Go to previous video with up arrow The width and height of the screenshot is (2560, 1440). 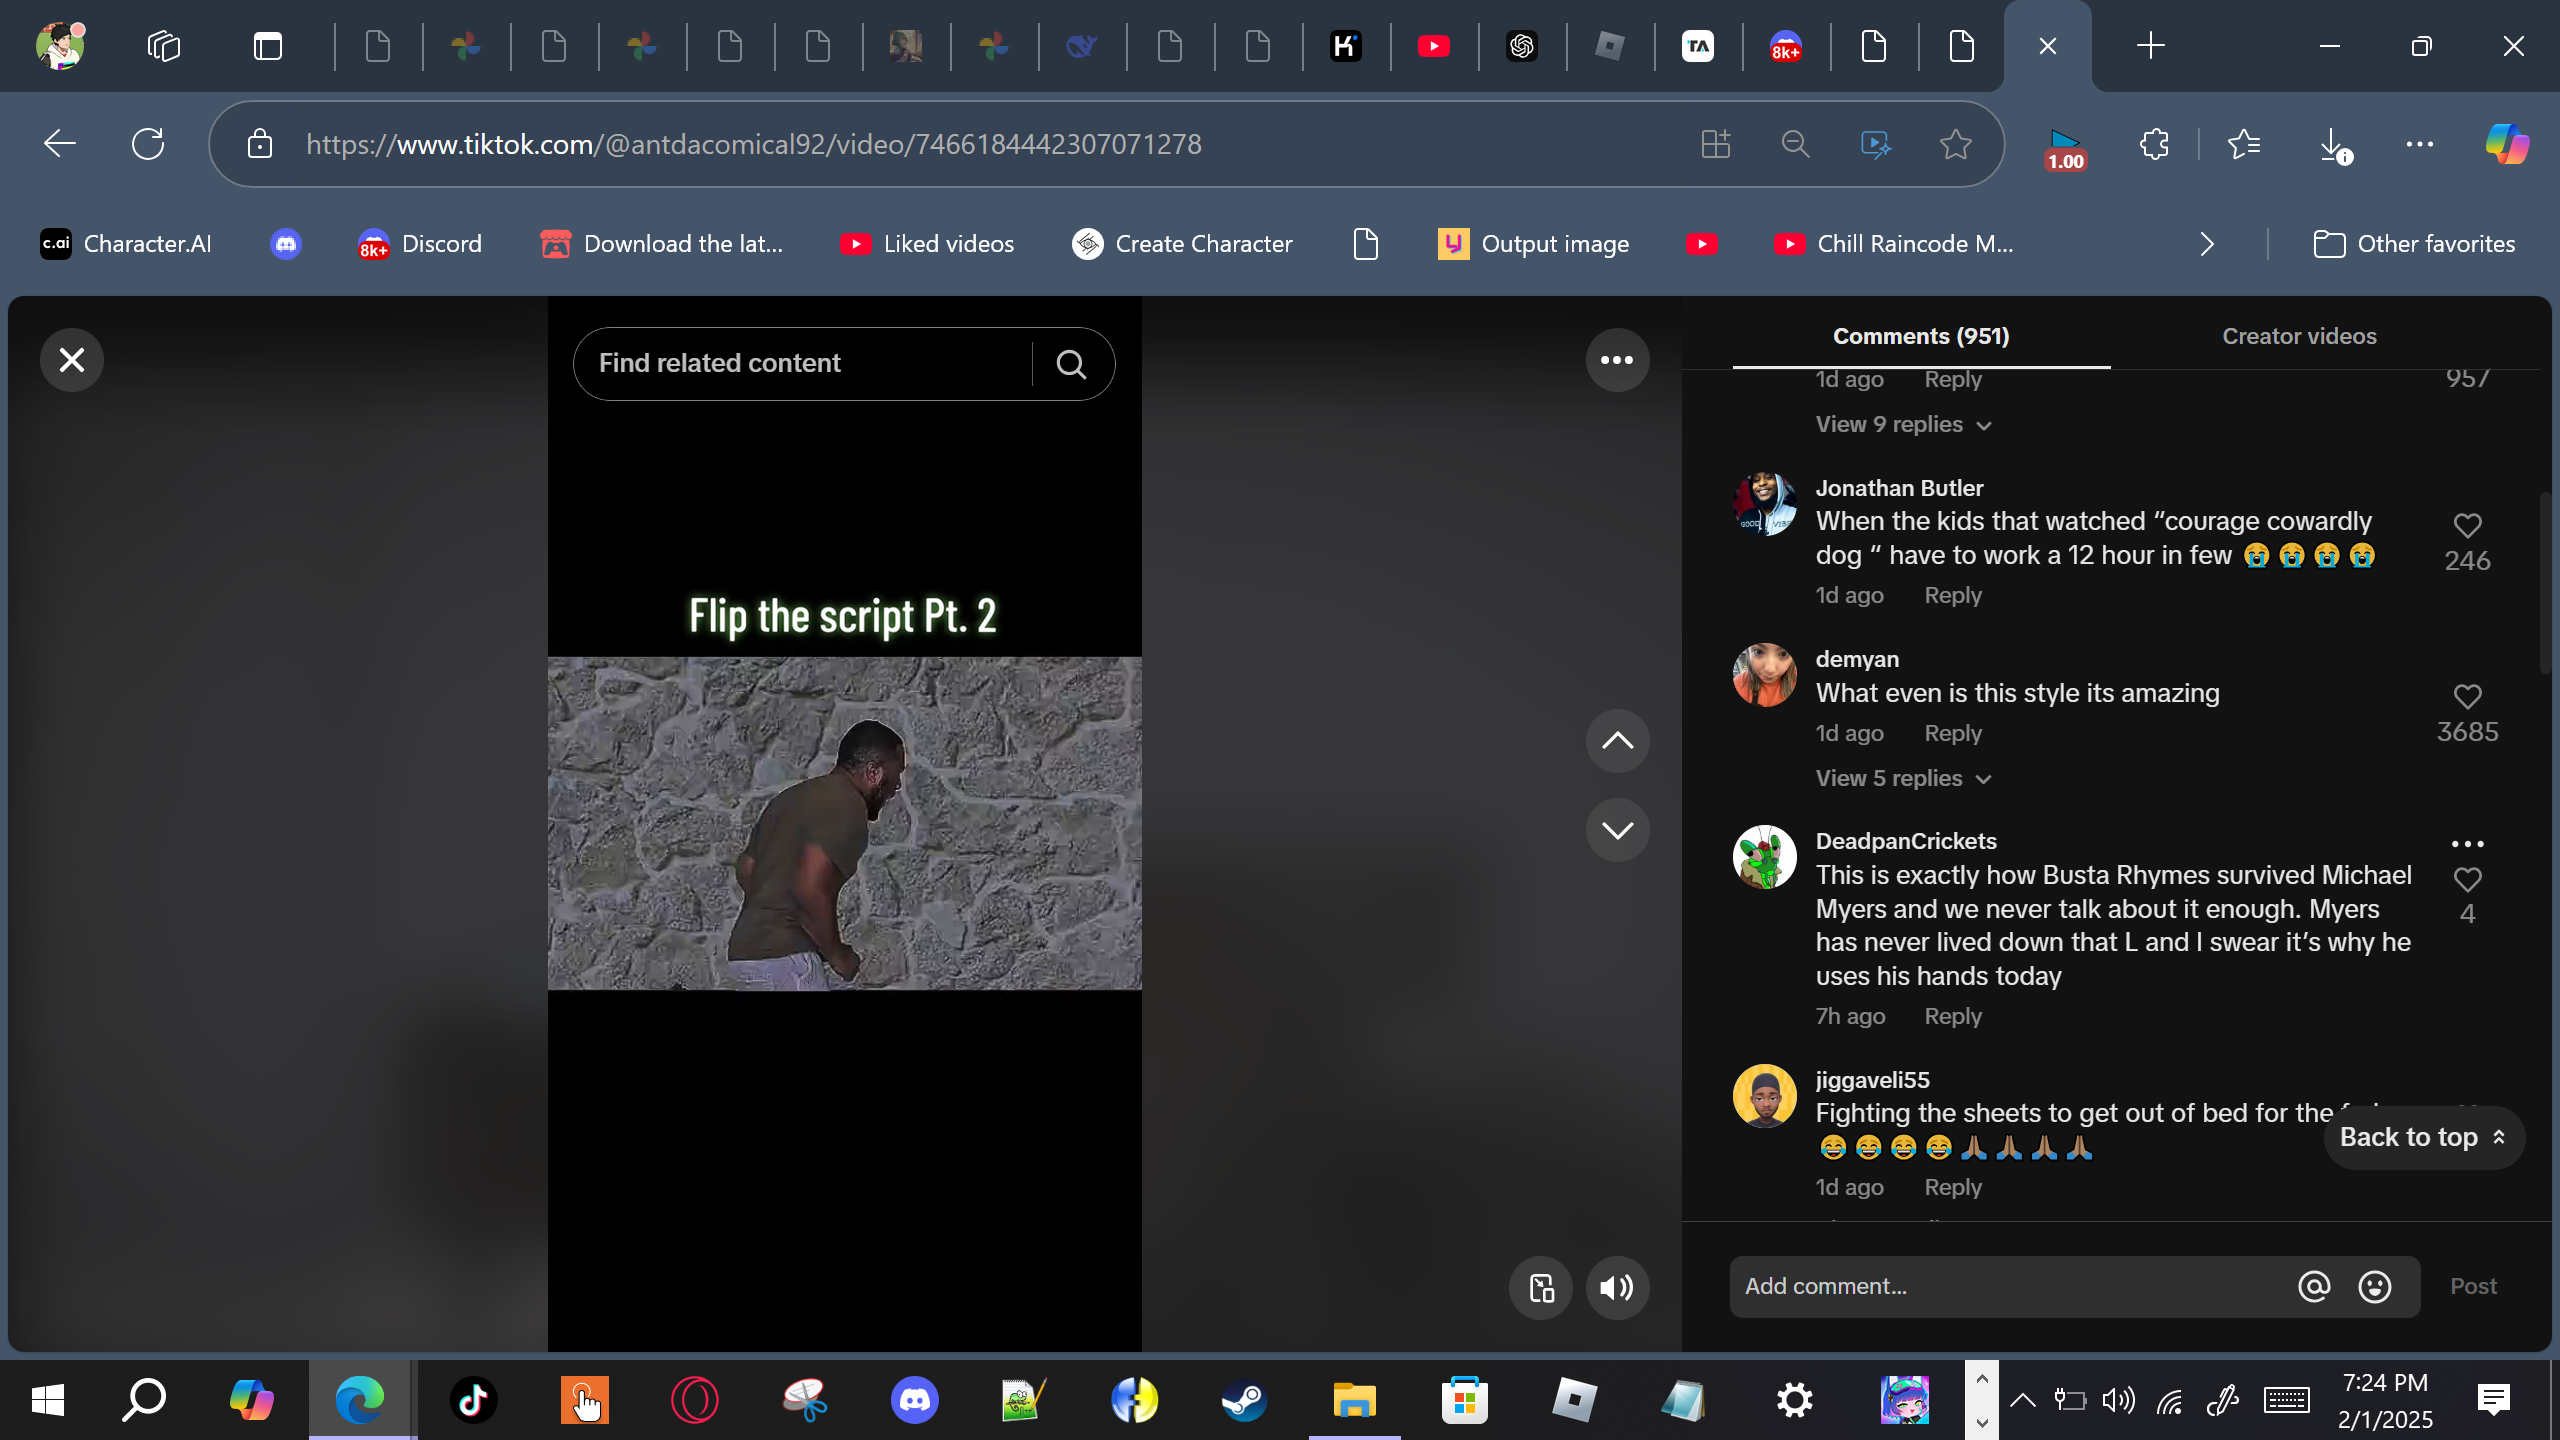1616,741
